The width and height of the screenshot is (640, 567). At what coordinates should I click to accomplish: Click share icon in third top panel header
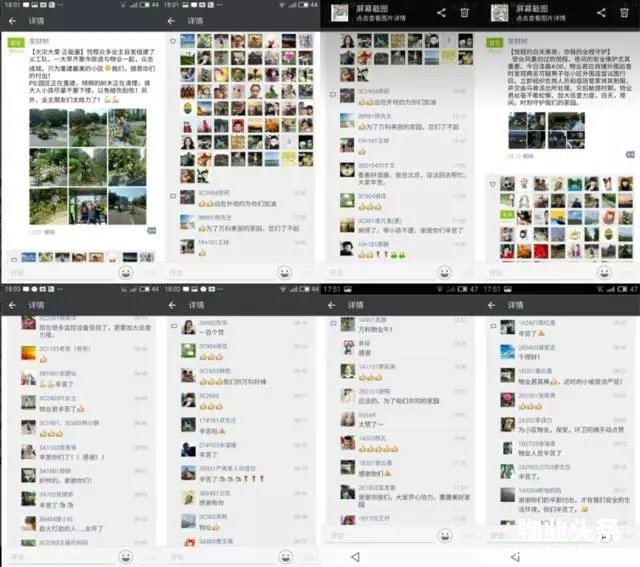click(438, 13)
